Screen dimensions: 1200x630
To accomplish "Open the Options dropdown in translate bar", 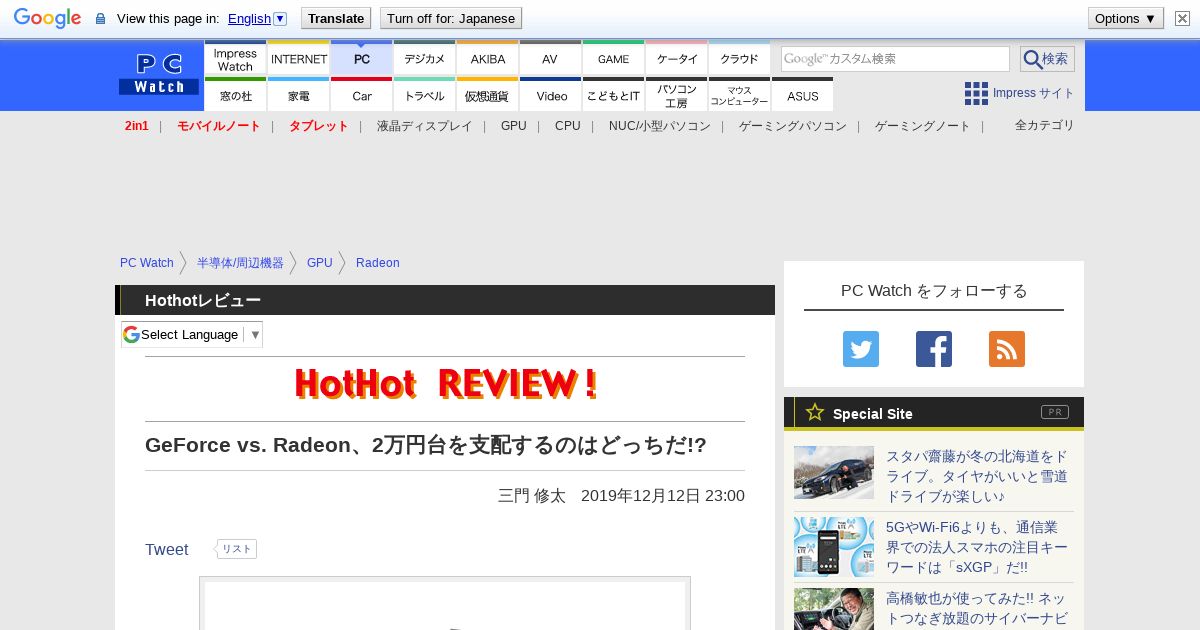I will pos(1126,18).
